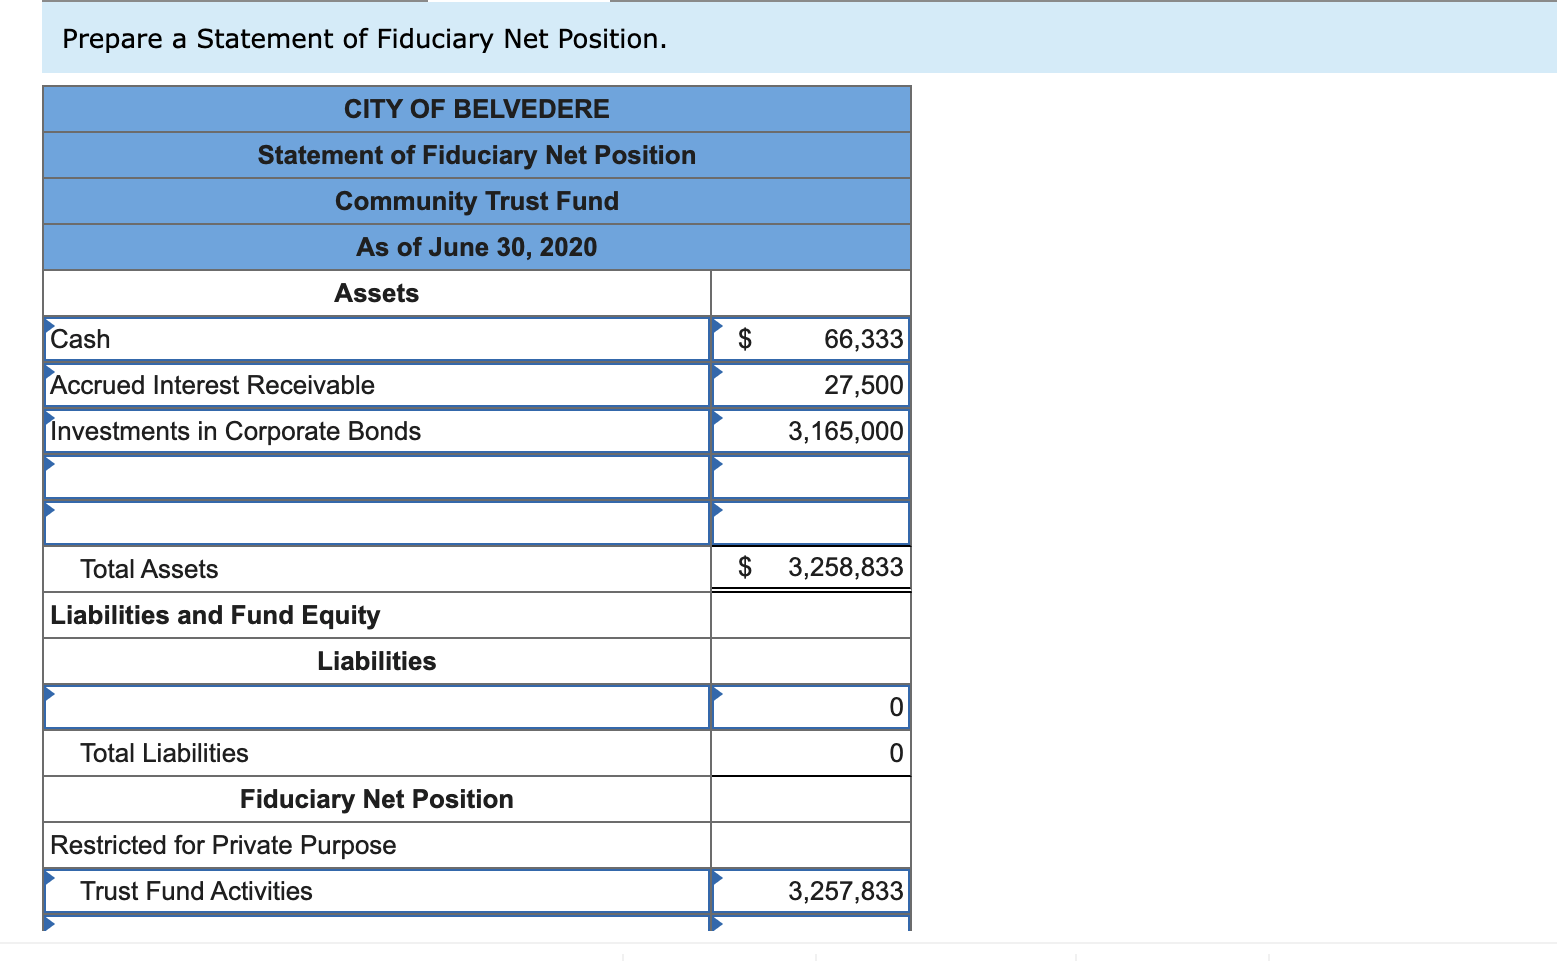Click the Accrued Interest Receivable cell
The width and height of the screenshot is (1557, 961).
click(375, 385)
